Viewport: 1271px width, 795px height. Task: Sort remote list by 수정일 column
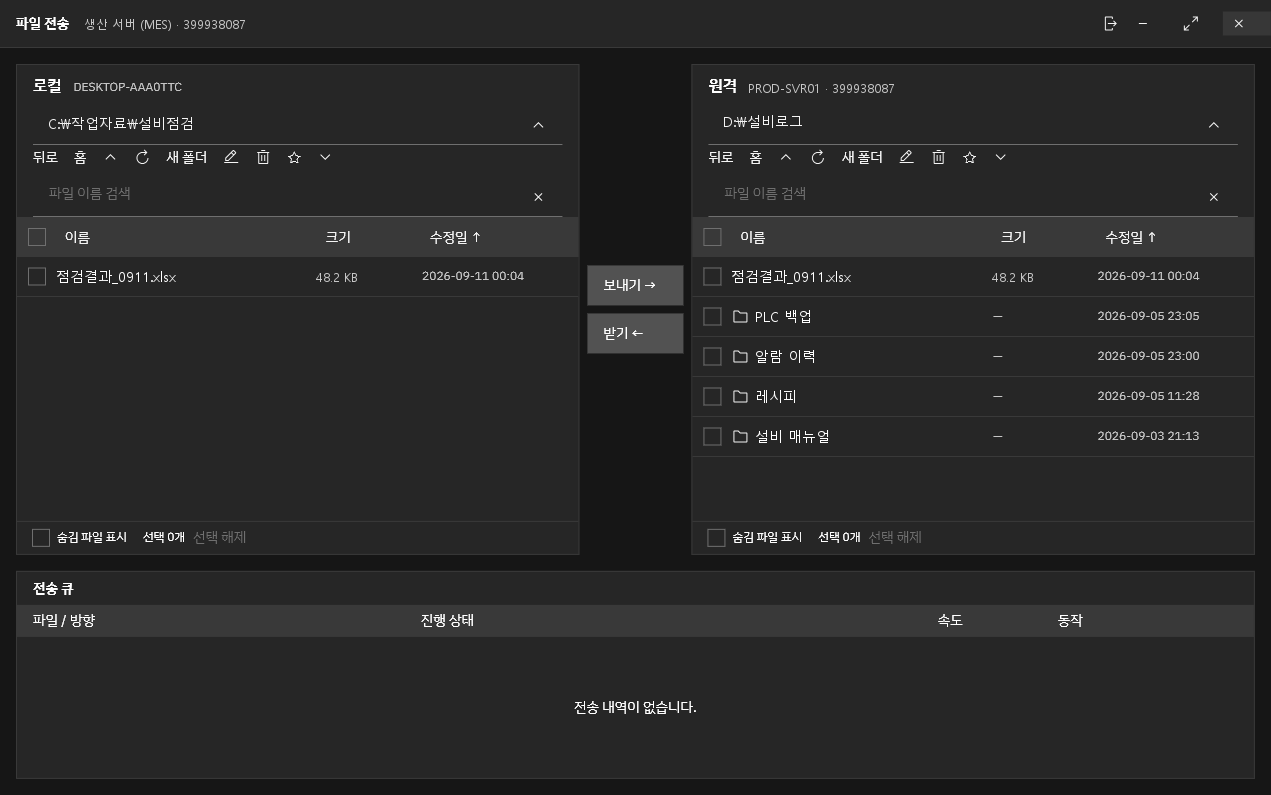[x=1131, y=237]
